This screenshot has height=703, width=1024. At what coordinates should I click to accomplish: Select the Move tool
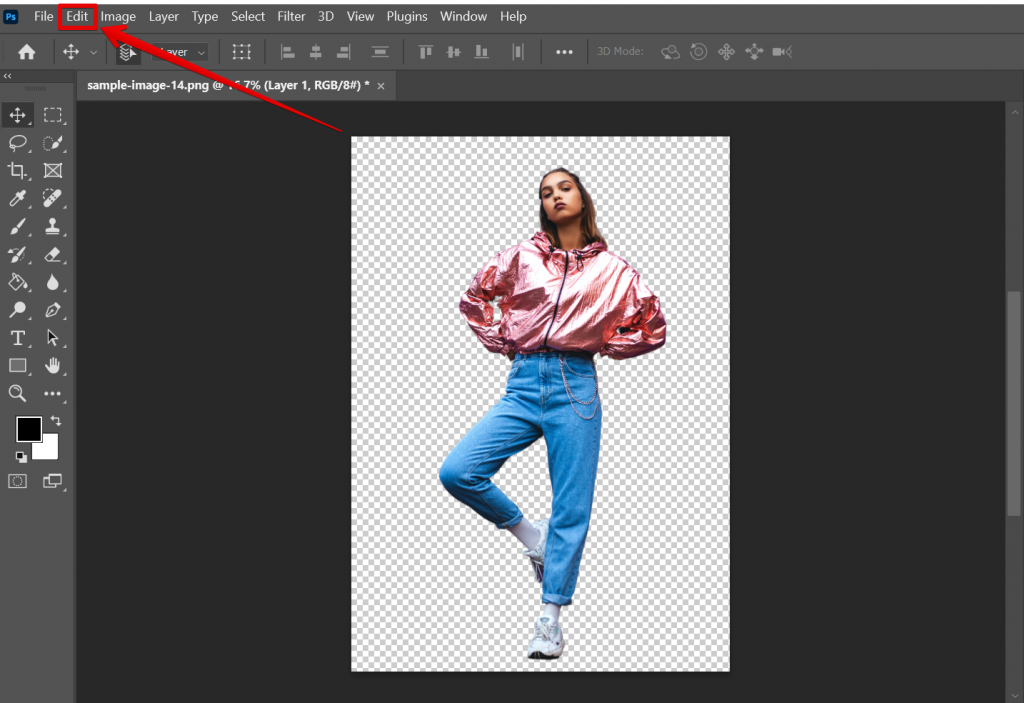click(x=17, y=115)
